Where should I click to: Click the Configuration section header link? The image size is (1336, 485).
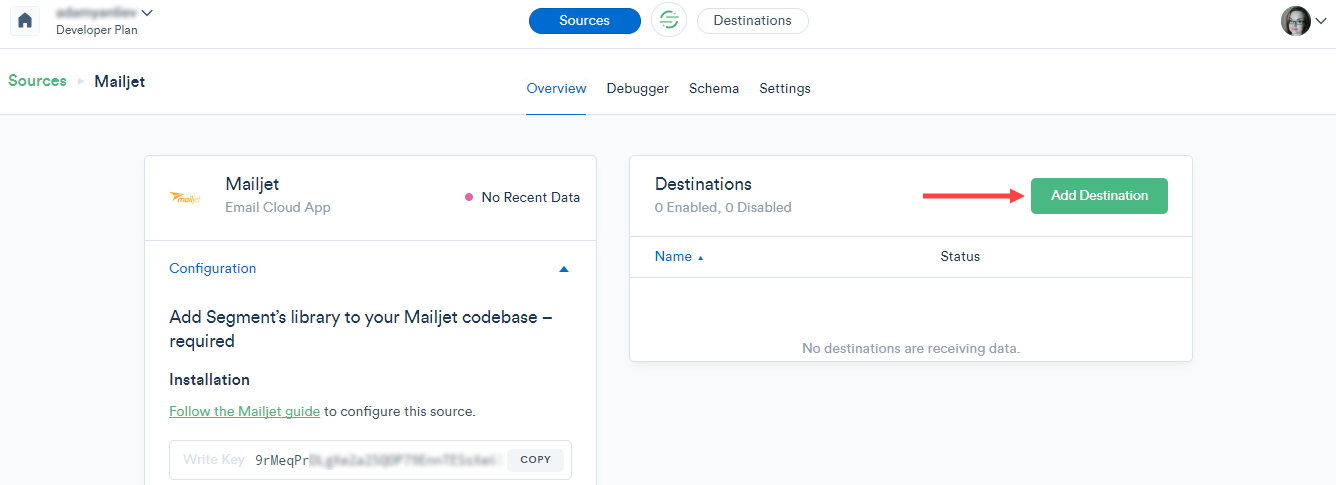pos(213,269)
